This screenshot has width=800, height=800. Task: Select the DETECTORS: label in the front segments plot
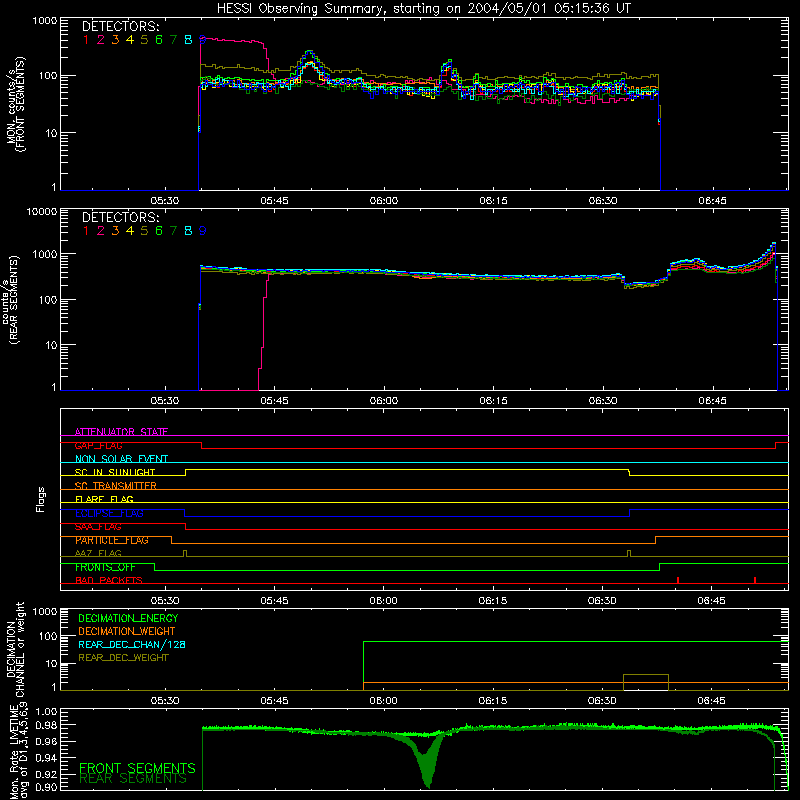click(121, 27)
